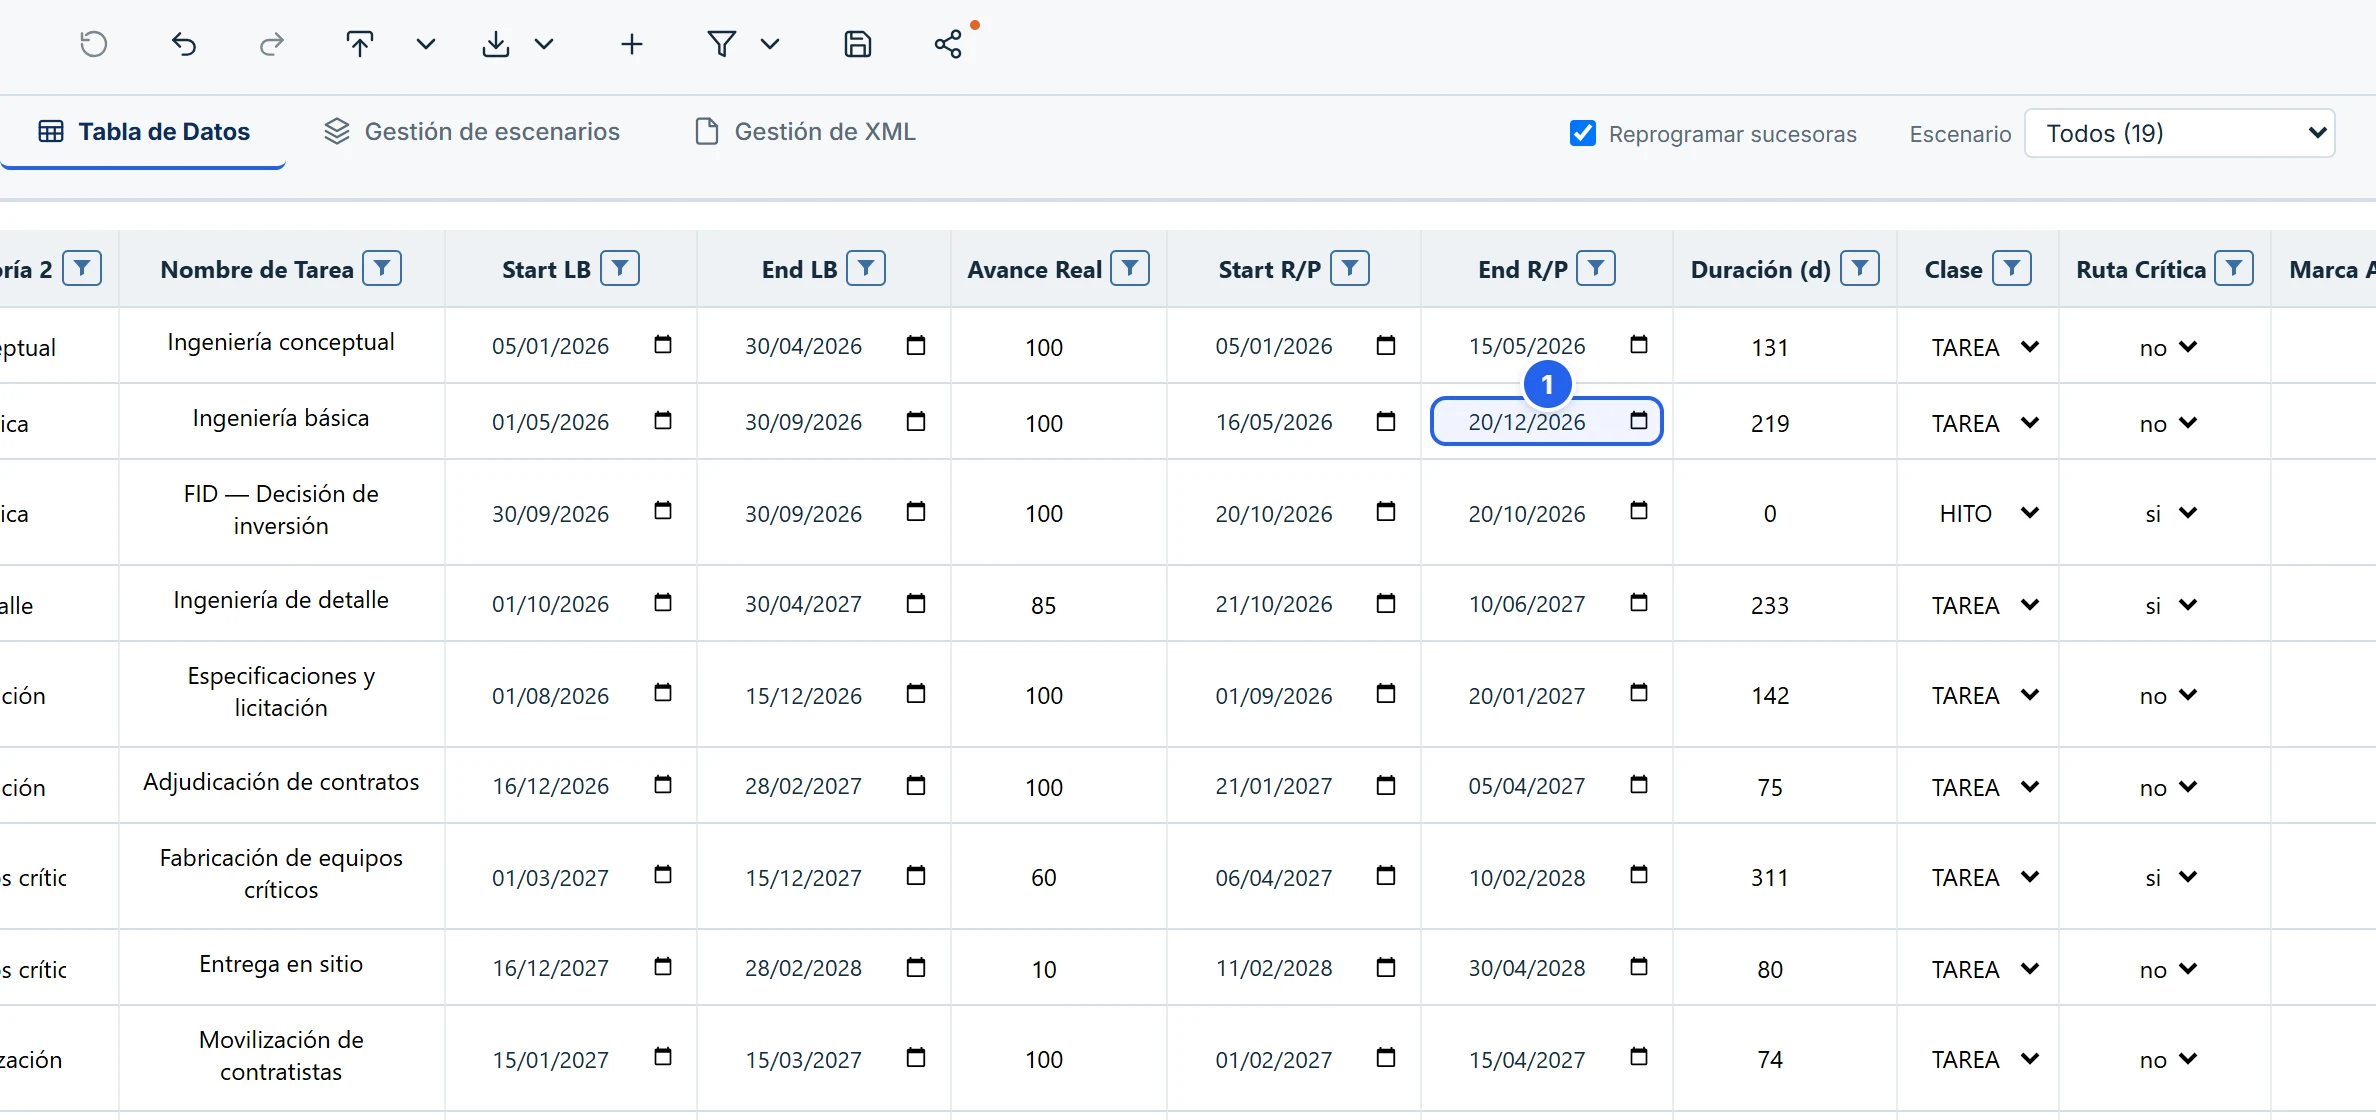This screenshot has height=1120, width=2376.
Task: Click the redo arrow icon
Action: click(x=271, y=44)
